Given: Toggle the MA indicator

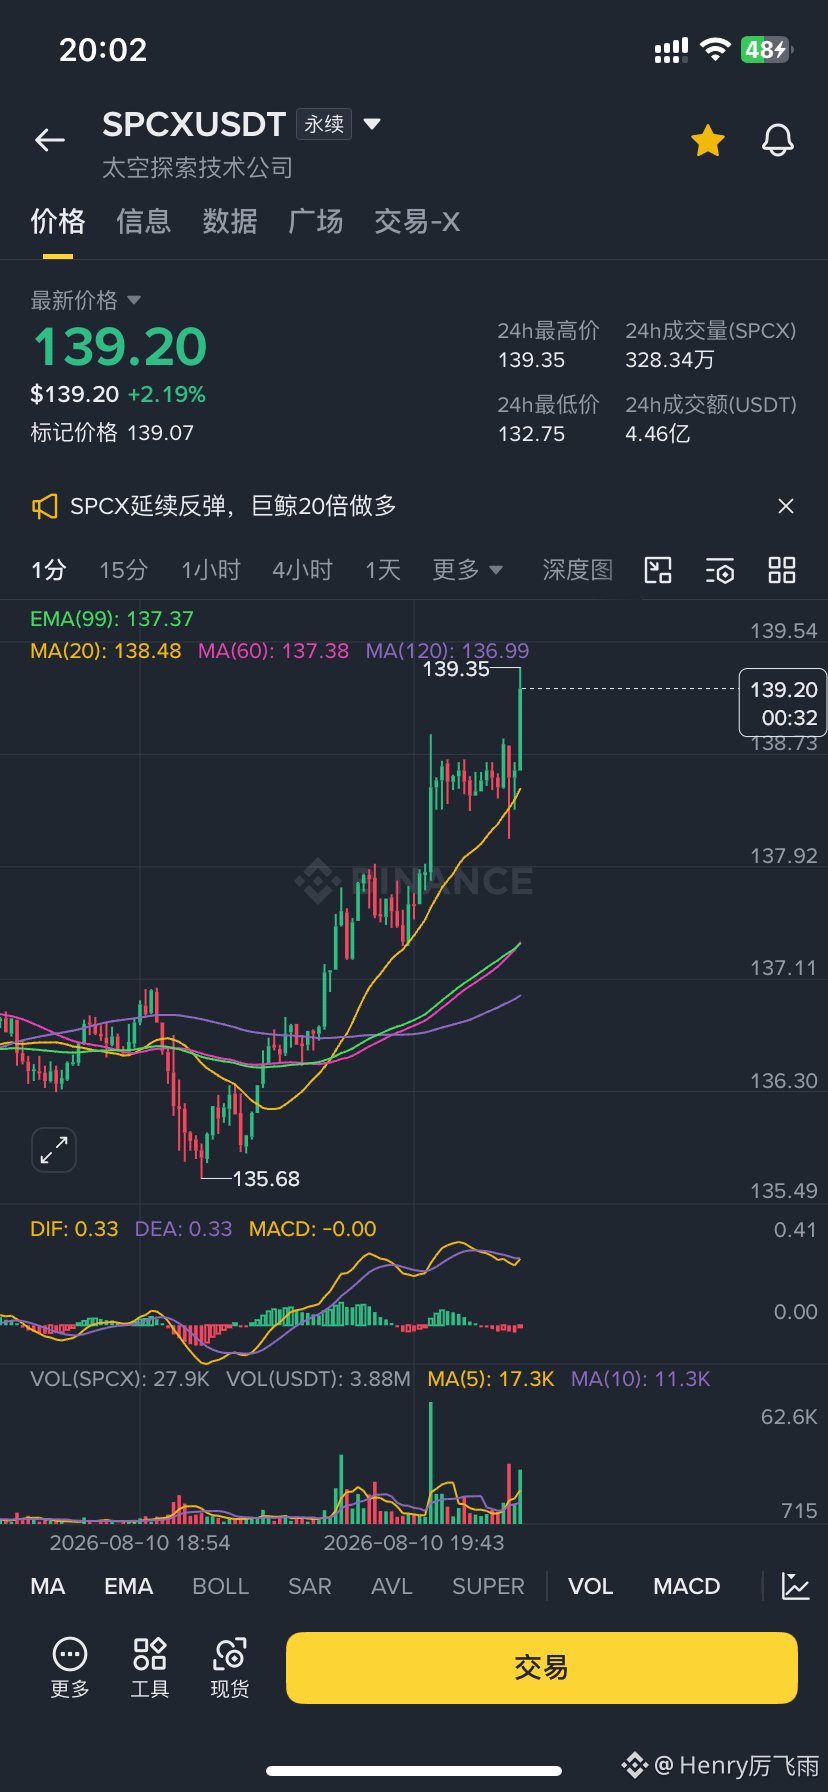Looking at the screenshot, I should tap(48, 1587).
